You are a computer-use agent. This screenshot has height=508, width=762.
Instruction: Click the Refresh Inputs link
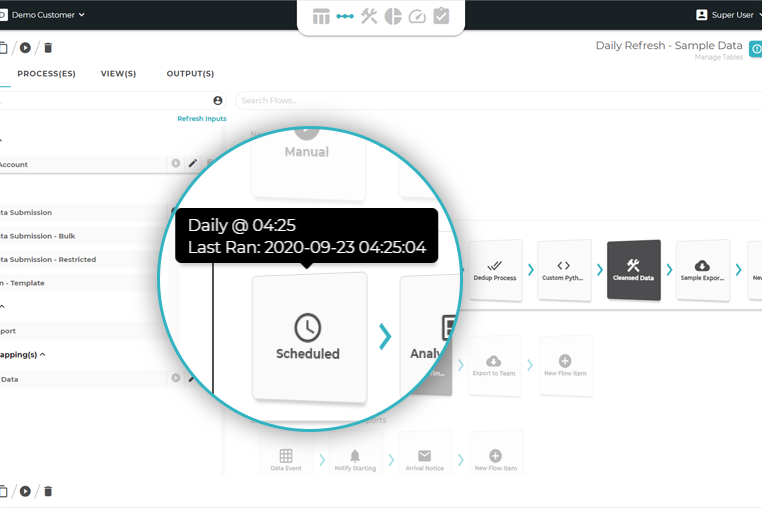pos(201,119)
